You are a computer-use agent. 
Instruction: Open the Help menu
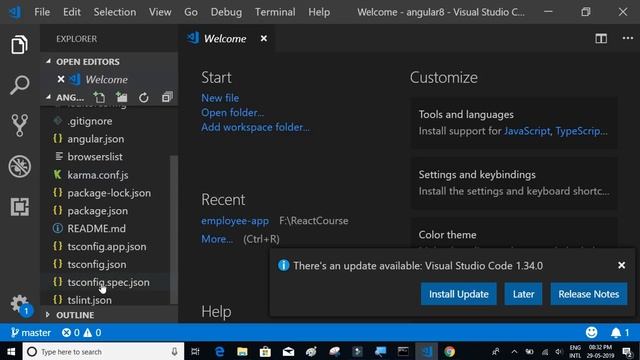pos(319,12)
